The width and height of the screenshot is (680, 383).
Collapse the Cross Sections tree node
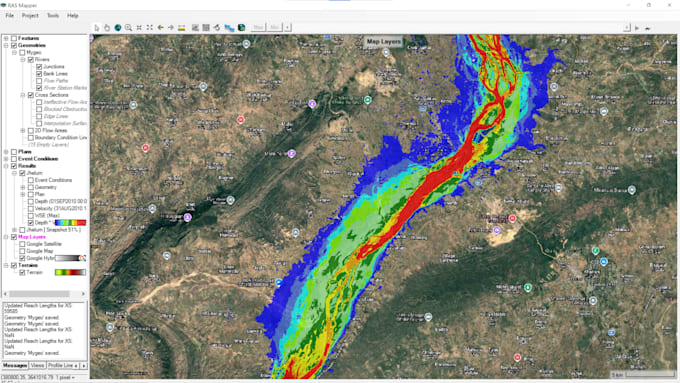pyautogui.click(x=23, y=95)
